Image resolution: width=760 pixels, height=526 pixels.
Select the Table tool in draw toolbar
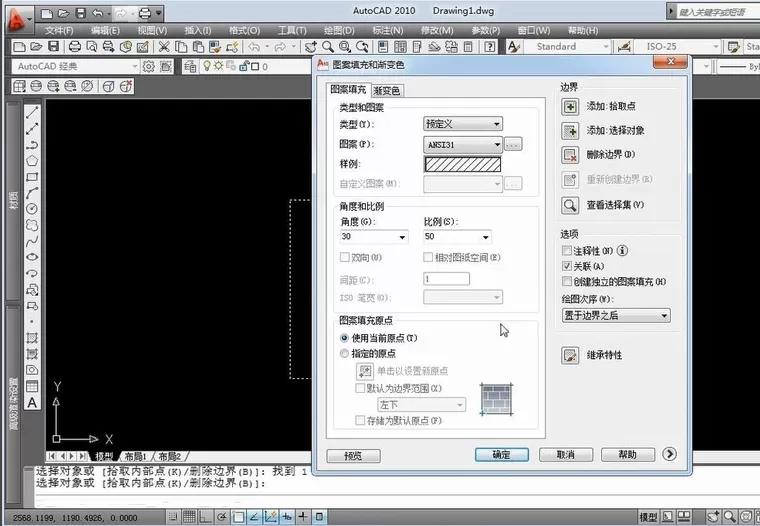pyautogui.click(x=32, y=386)
